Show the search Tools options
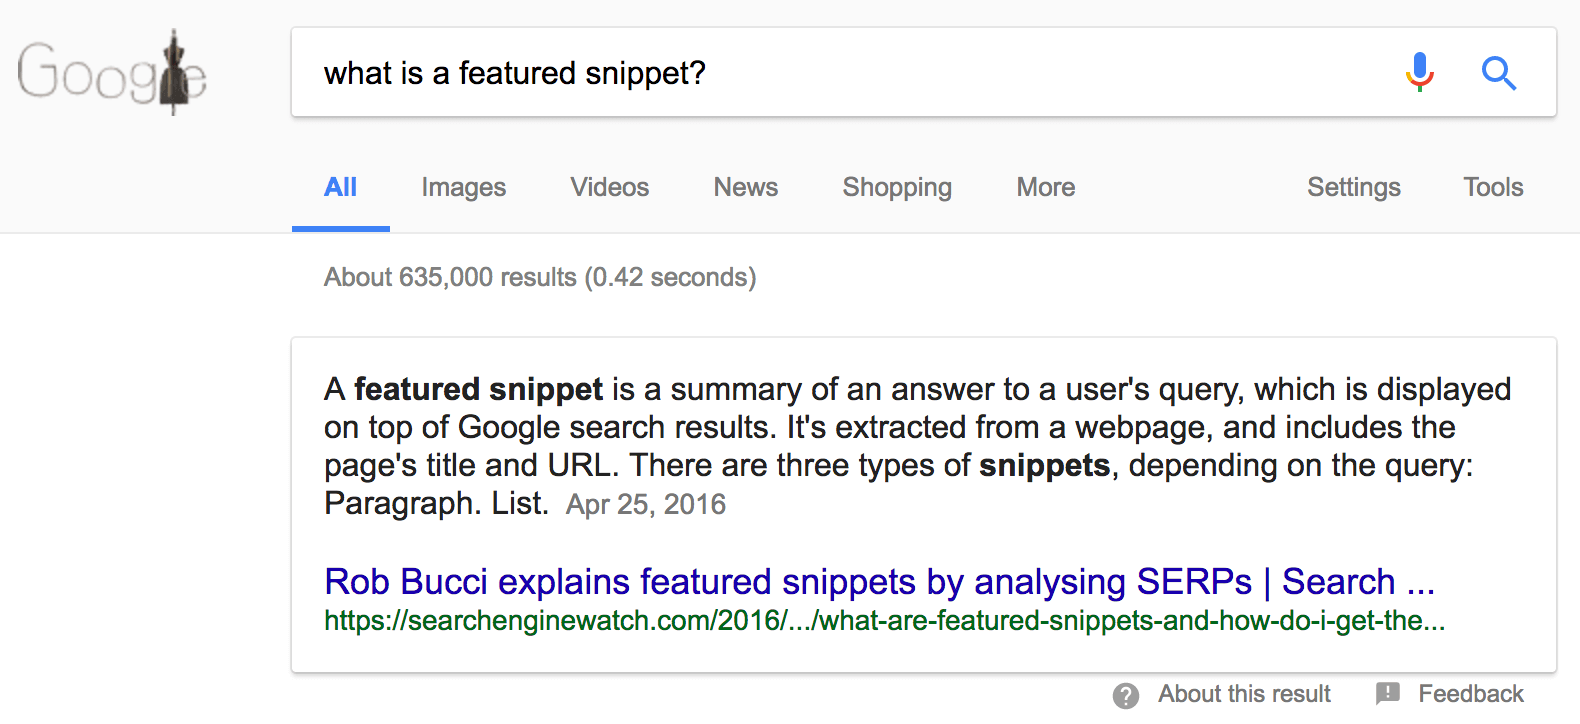This screenshot has height=724, width=1580. 1494,187
